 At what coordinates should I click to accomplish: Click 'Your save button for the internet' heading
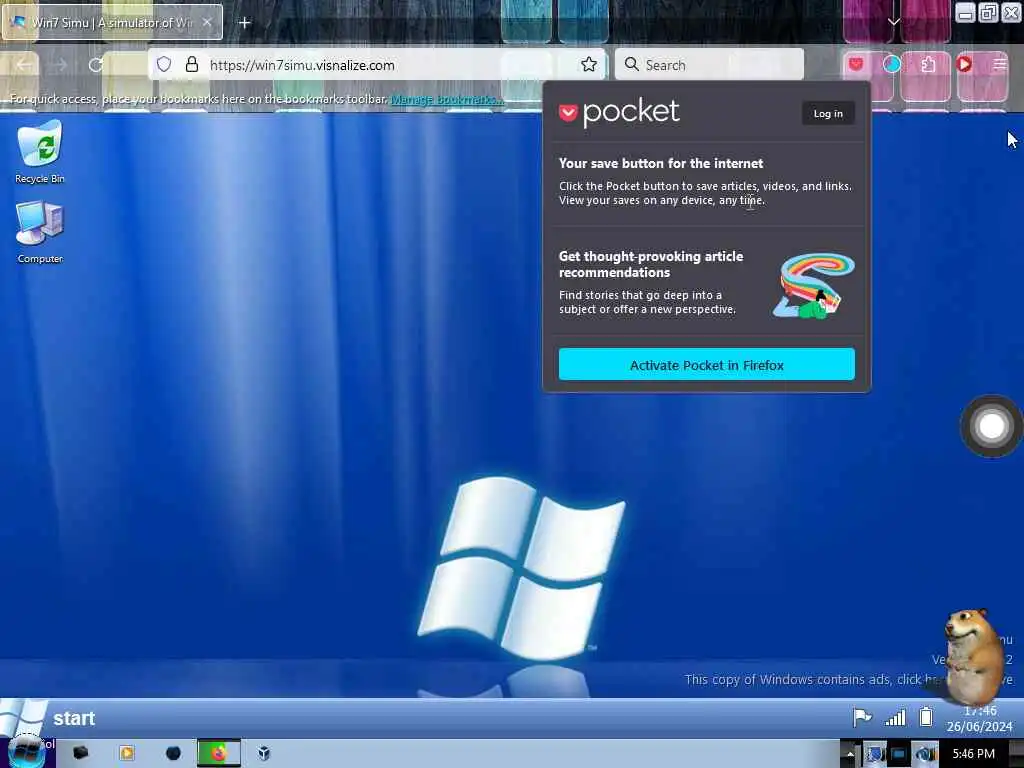click(x=661, y=163)
